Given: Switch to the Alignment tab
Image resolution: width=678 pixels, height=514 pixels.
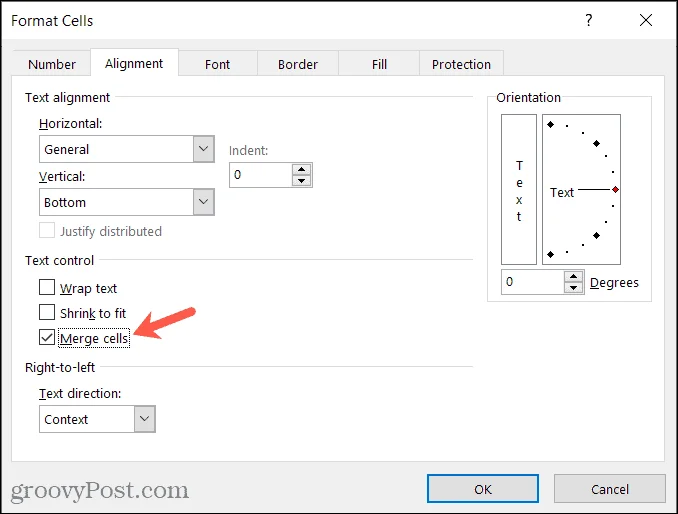Looking at the screenshot, I should 134,64.
